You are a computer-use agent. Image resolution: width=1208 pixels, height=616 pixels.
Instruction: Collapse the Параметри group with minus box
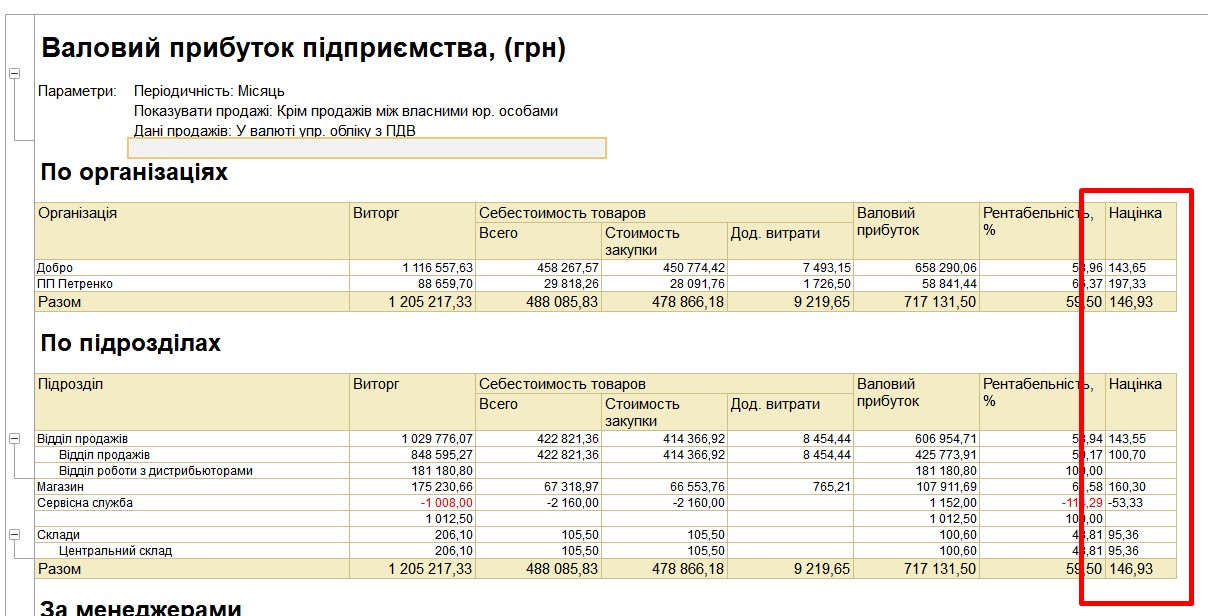[x=14, y=73]
